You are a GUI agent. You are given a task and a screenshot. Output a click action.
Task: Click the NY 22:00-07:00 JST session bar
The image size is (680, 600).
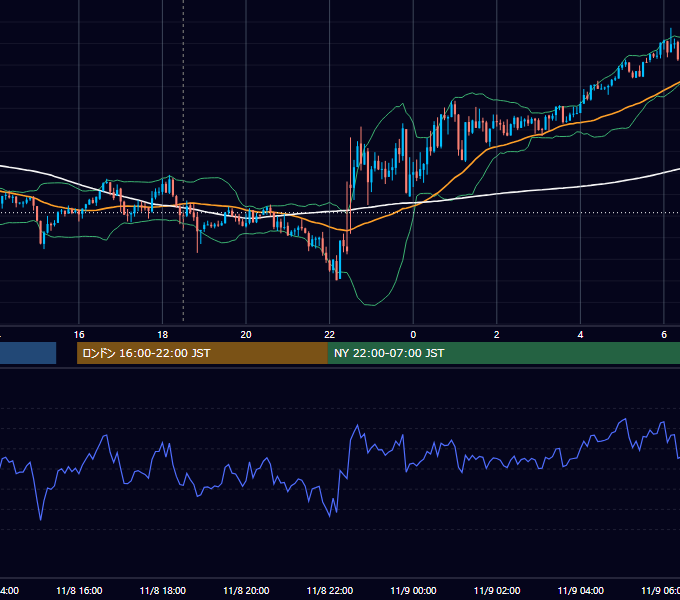point(504,353)
